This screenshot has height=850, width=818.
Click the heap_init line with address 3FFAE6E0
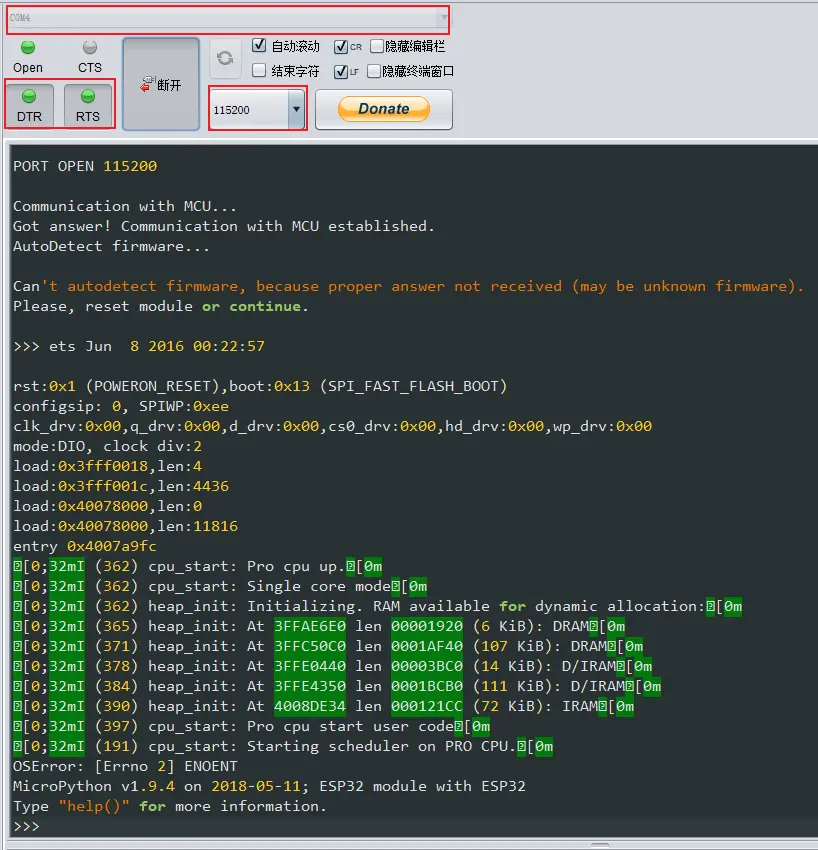pos(319,627)
